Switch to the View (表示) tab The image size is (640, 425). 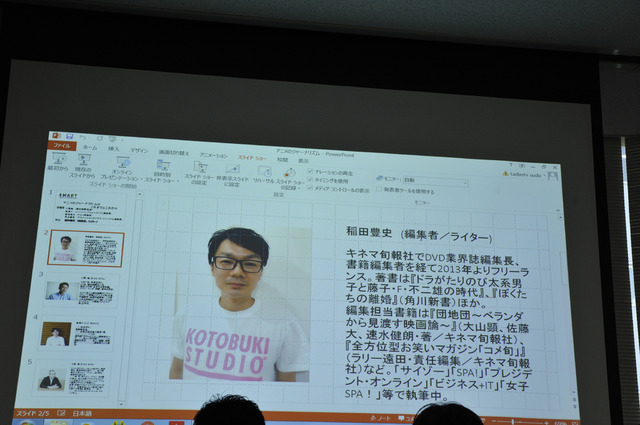coord(303,161)
